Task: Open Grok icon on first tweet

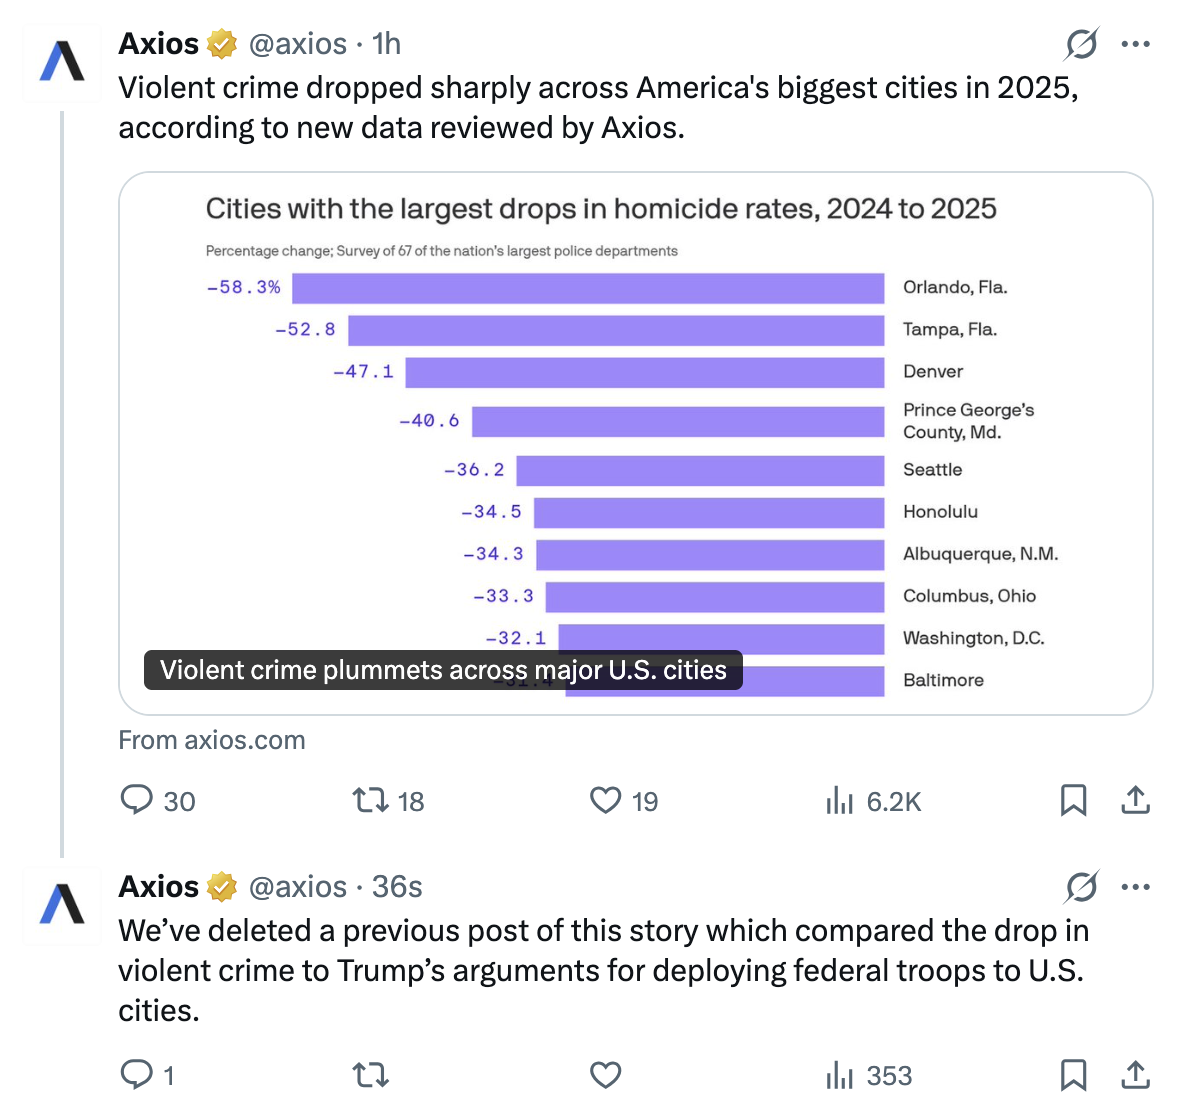Action: point(1081,44)
